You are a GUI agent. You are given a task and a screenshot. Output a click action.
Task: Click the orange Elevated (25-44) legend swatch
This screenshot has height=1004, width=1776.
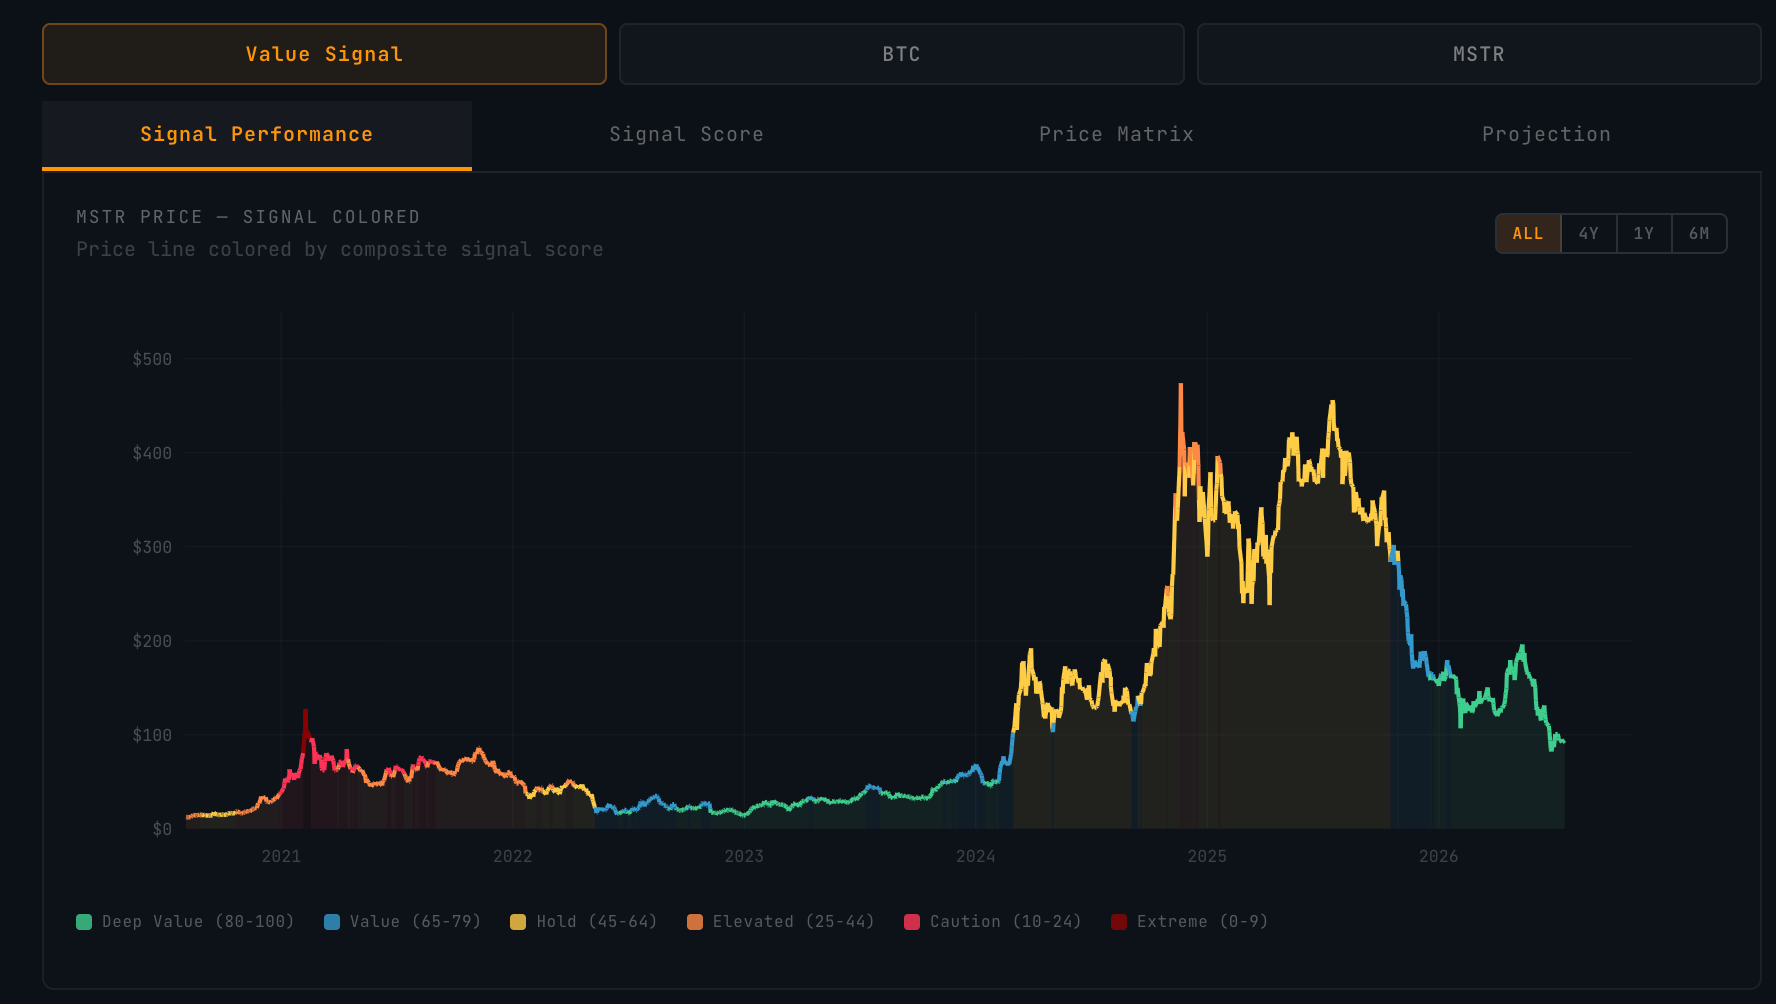[695, 922]
